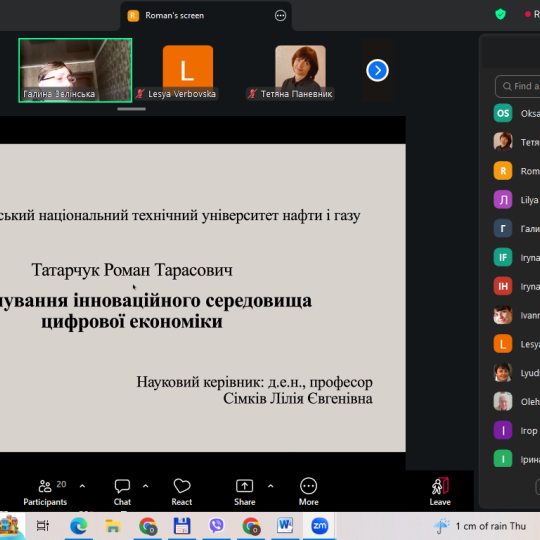540x540 pixels.
Task: Click the green encryption shield icon
Action: (500, 14)
